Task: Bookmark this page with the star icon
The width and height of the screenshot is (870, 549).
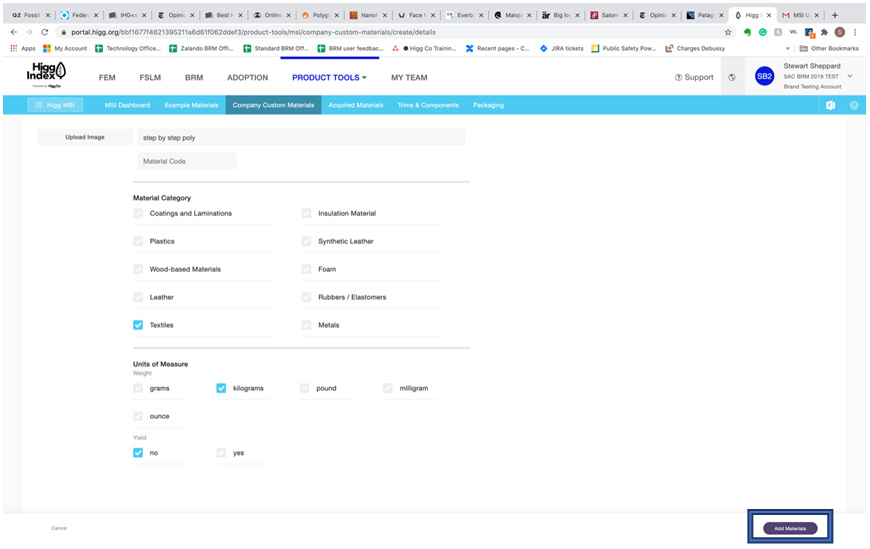Action: pyautogui.click(x=728, y=32)
